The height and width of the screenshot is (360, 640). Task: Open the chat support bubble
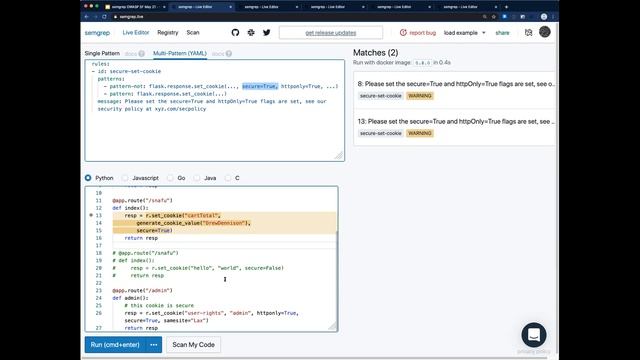click(x=534, y=335)
